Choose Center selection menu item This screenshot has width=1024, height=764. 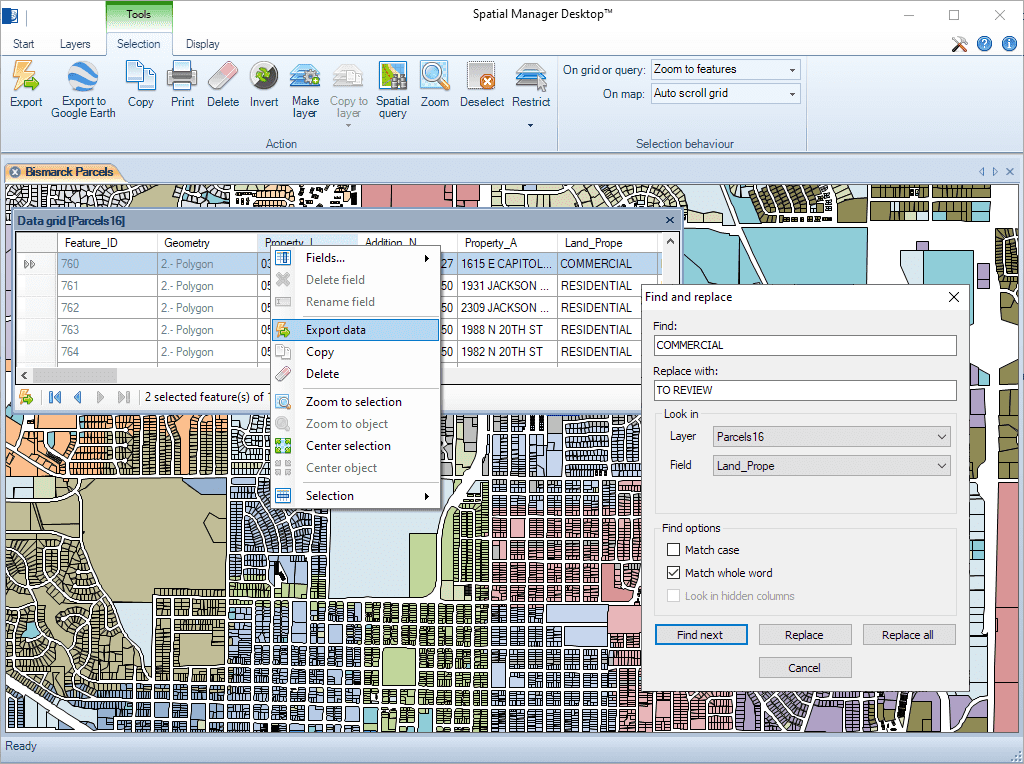click(355, 446)
